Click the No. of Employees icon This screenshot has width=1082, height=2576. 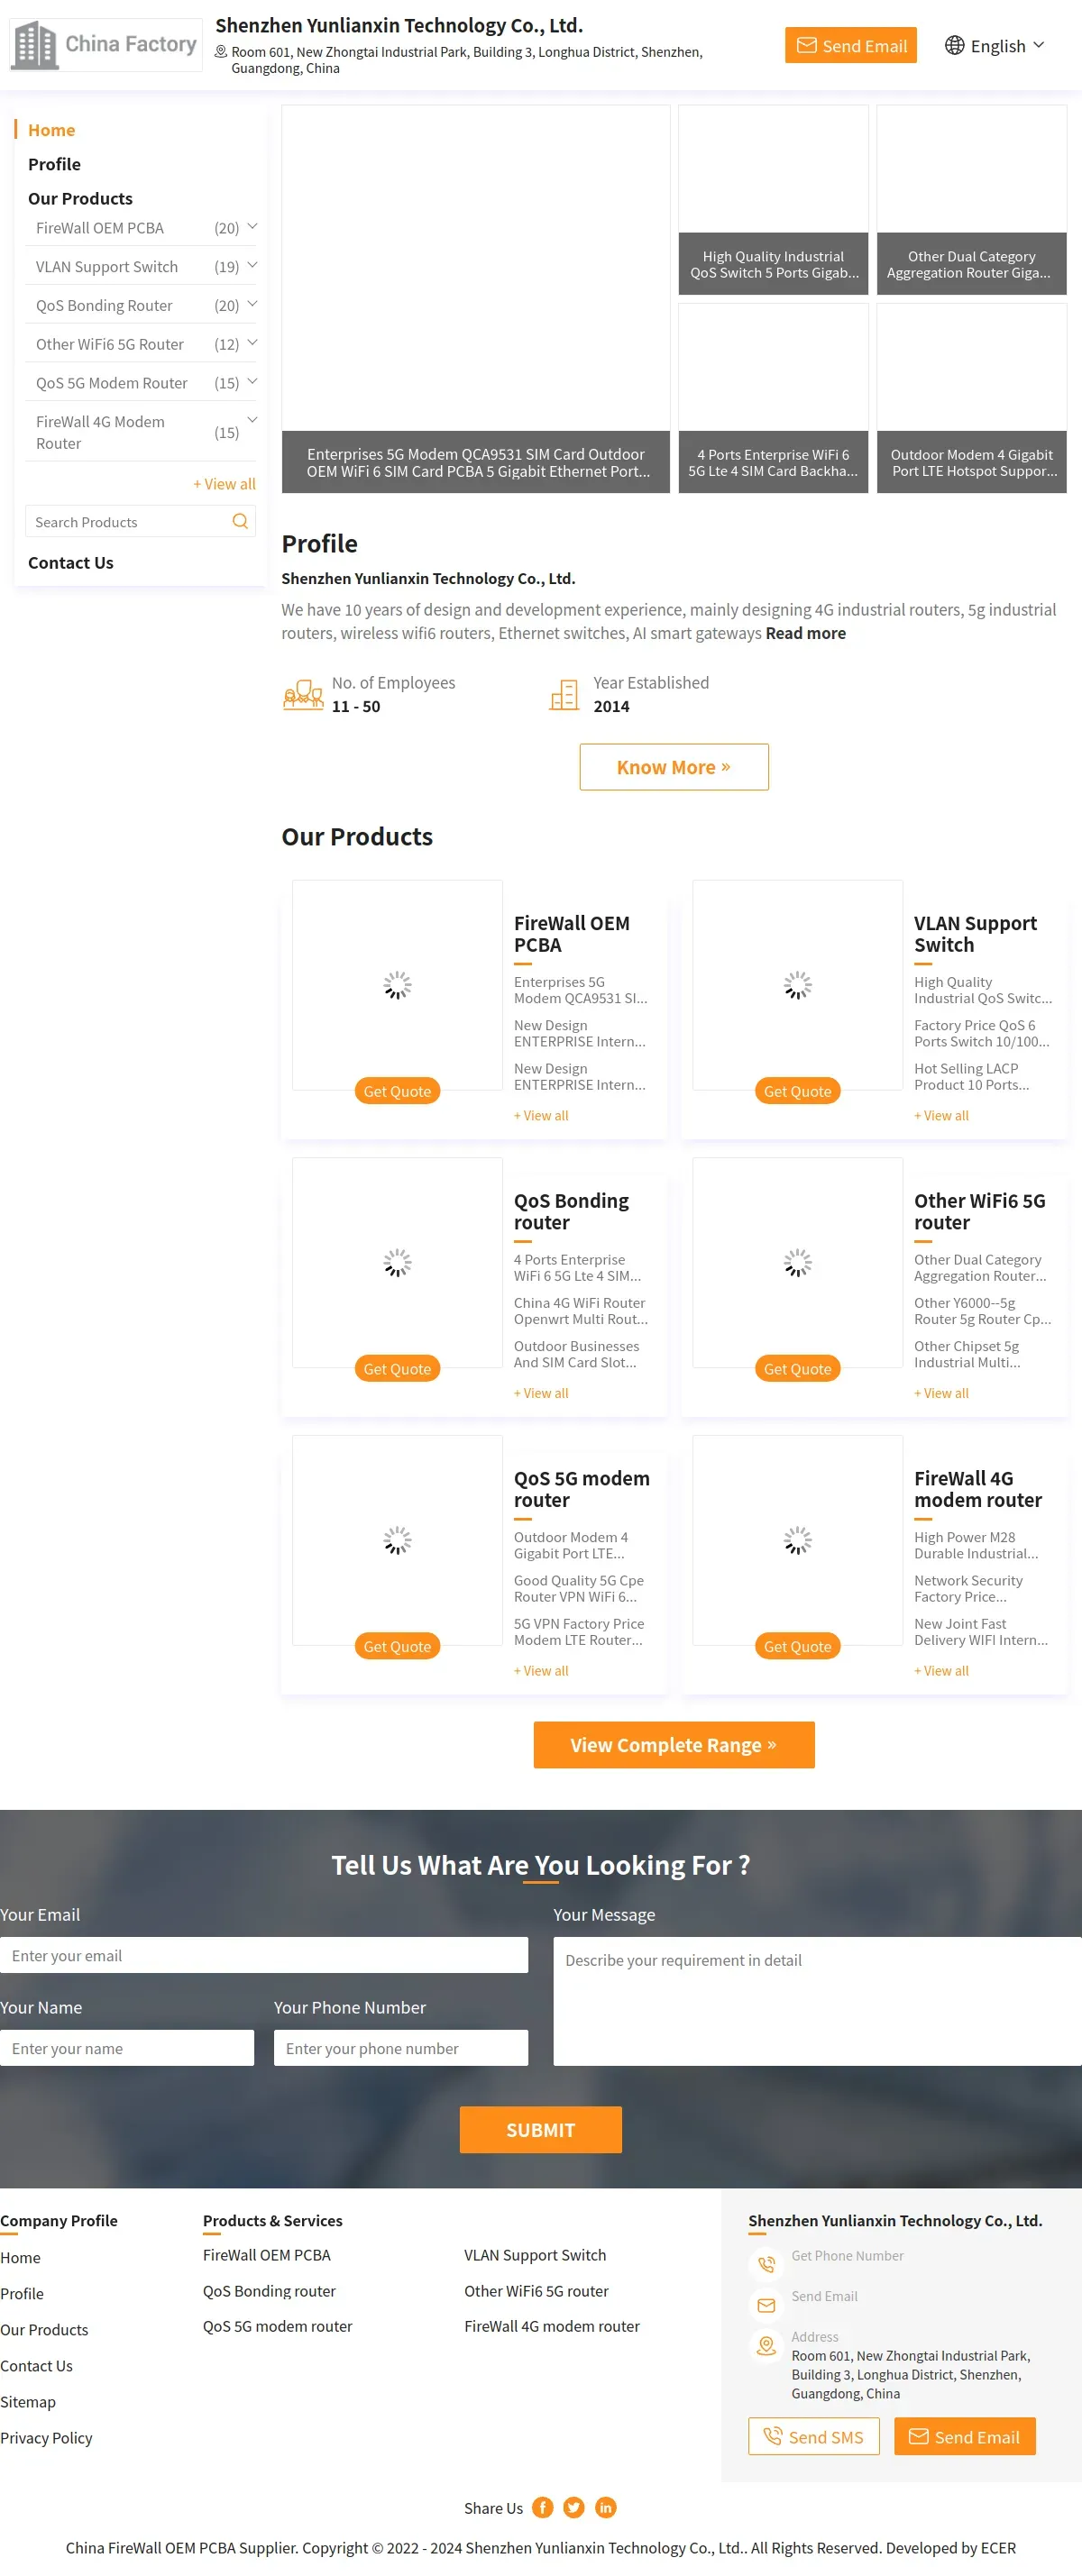pyautogui.click(x=303, y=694)
